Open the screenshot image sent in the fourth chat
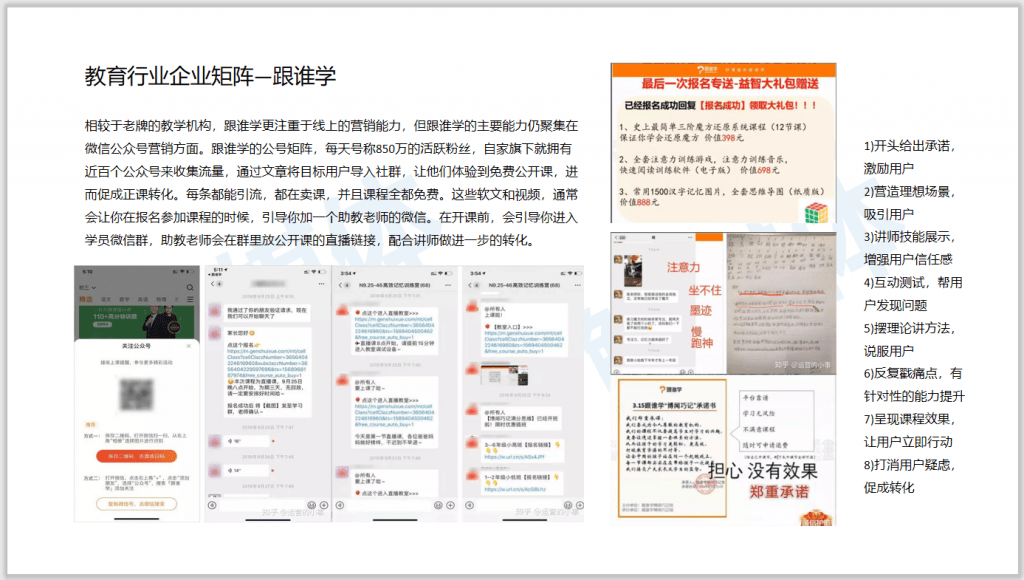 pyautogui.click(x=504, y=374)
